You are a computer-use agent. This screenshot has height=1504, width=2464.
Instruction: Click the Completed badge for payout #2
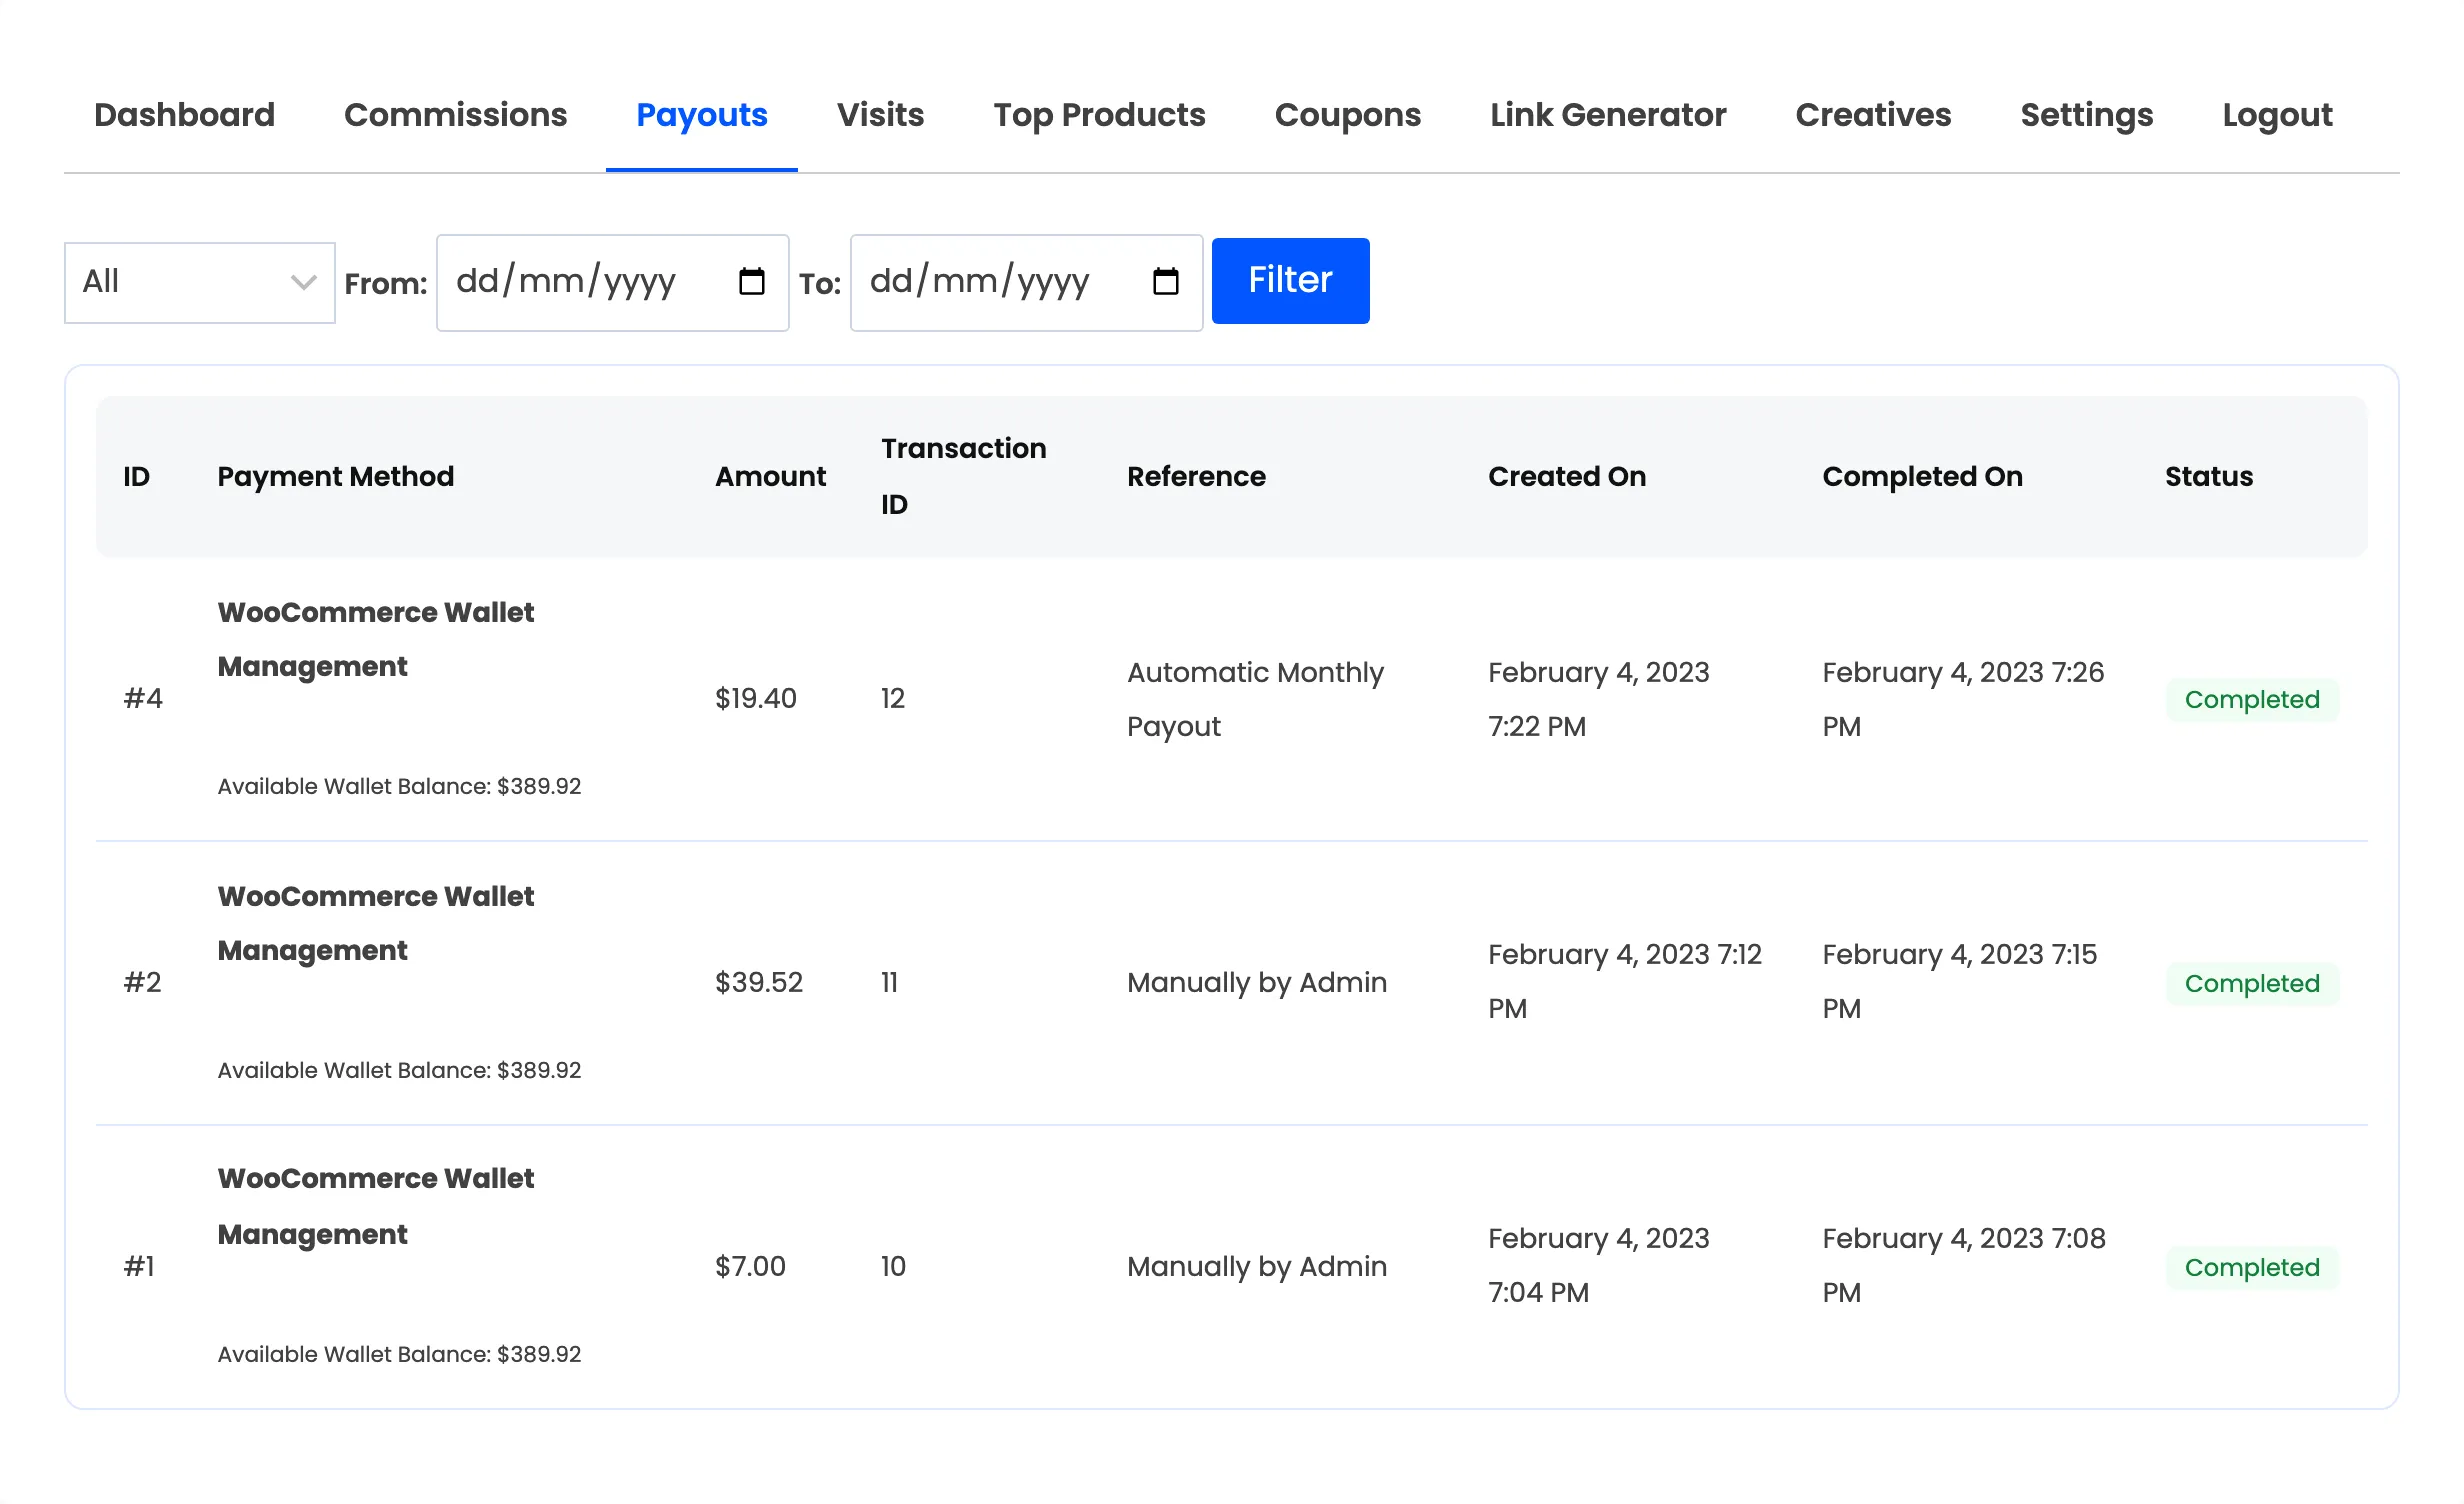click(2252, 983)
